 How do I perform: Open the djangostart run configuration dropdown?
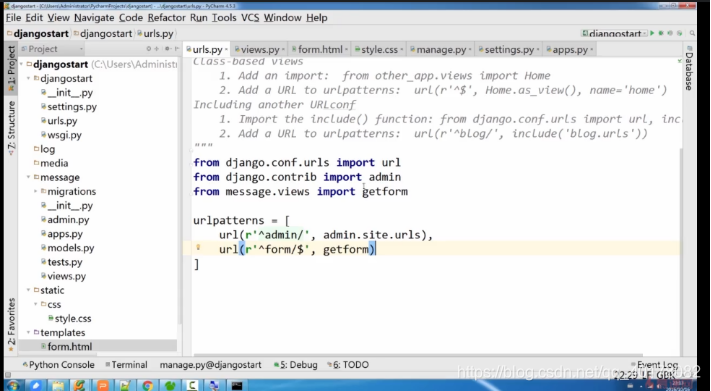point(614,33)
